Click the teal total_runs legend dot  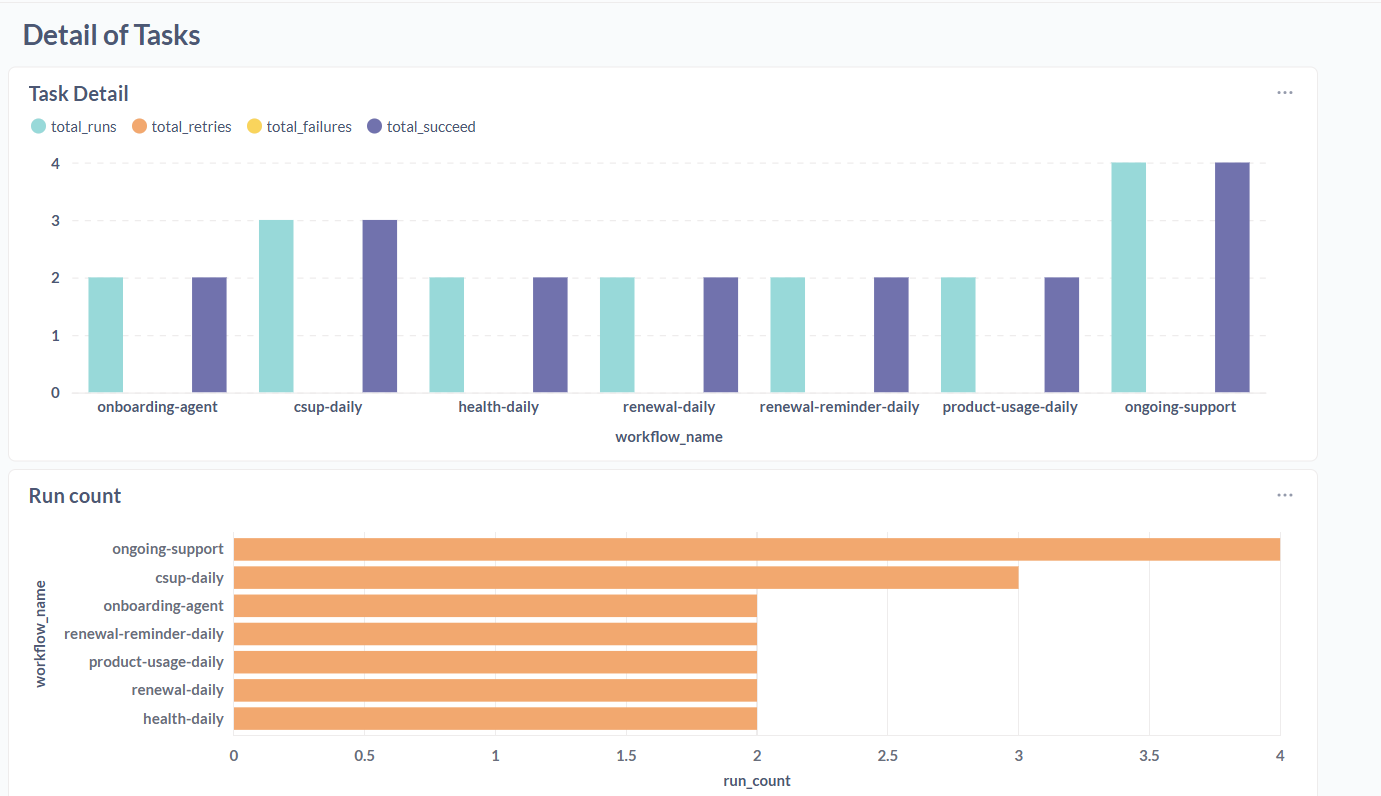39,127
